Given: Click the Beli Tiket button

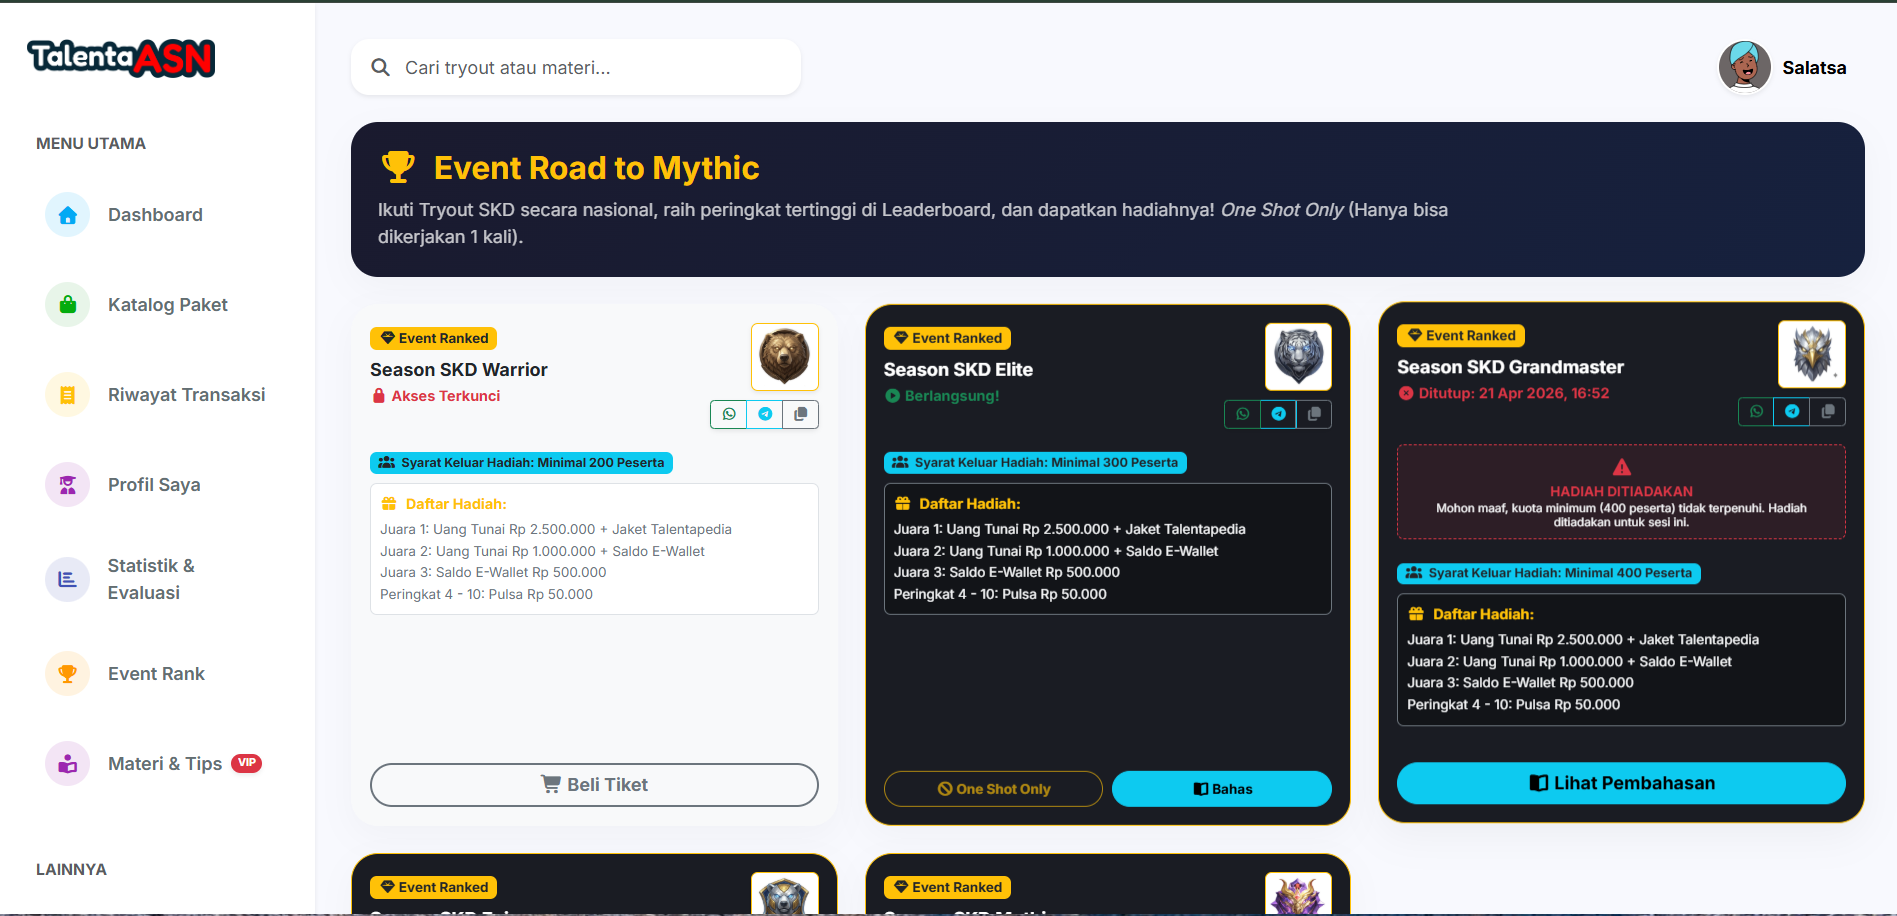Looking at the screenshot, I should click(594, 784).
